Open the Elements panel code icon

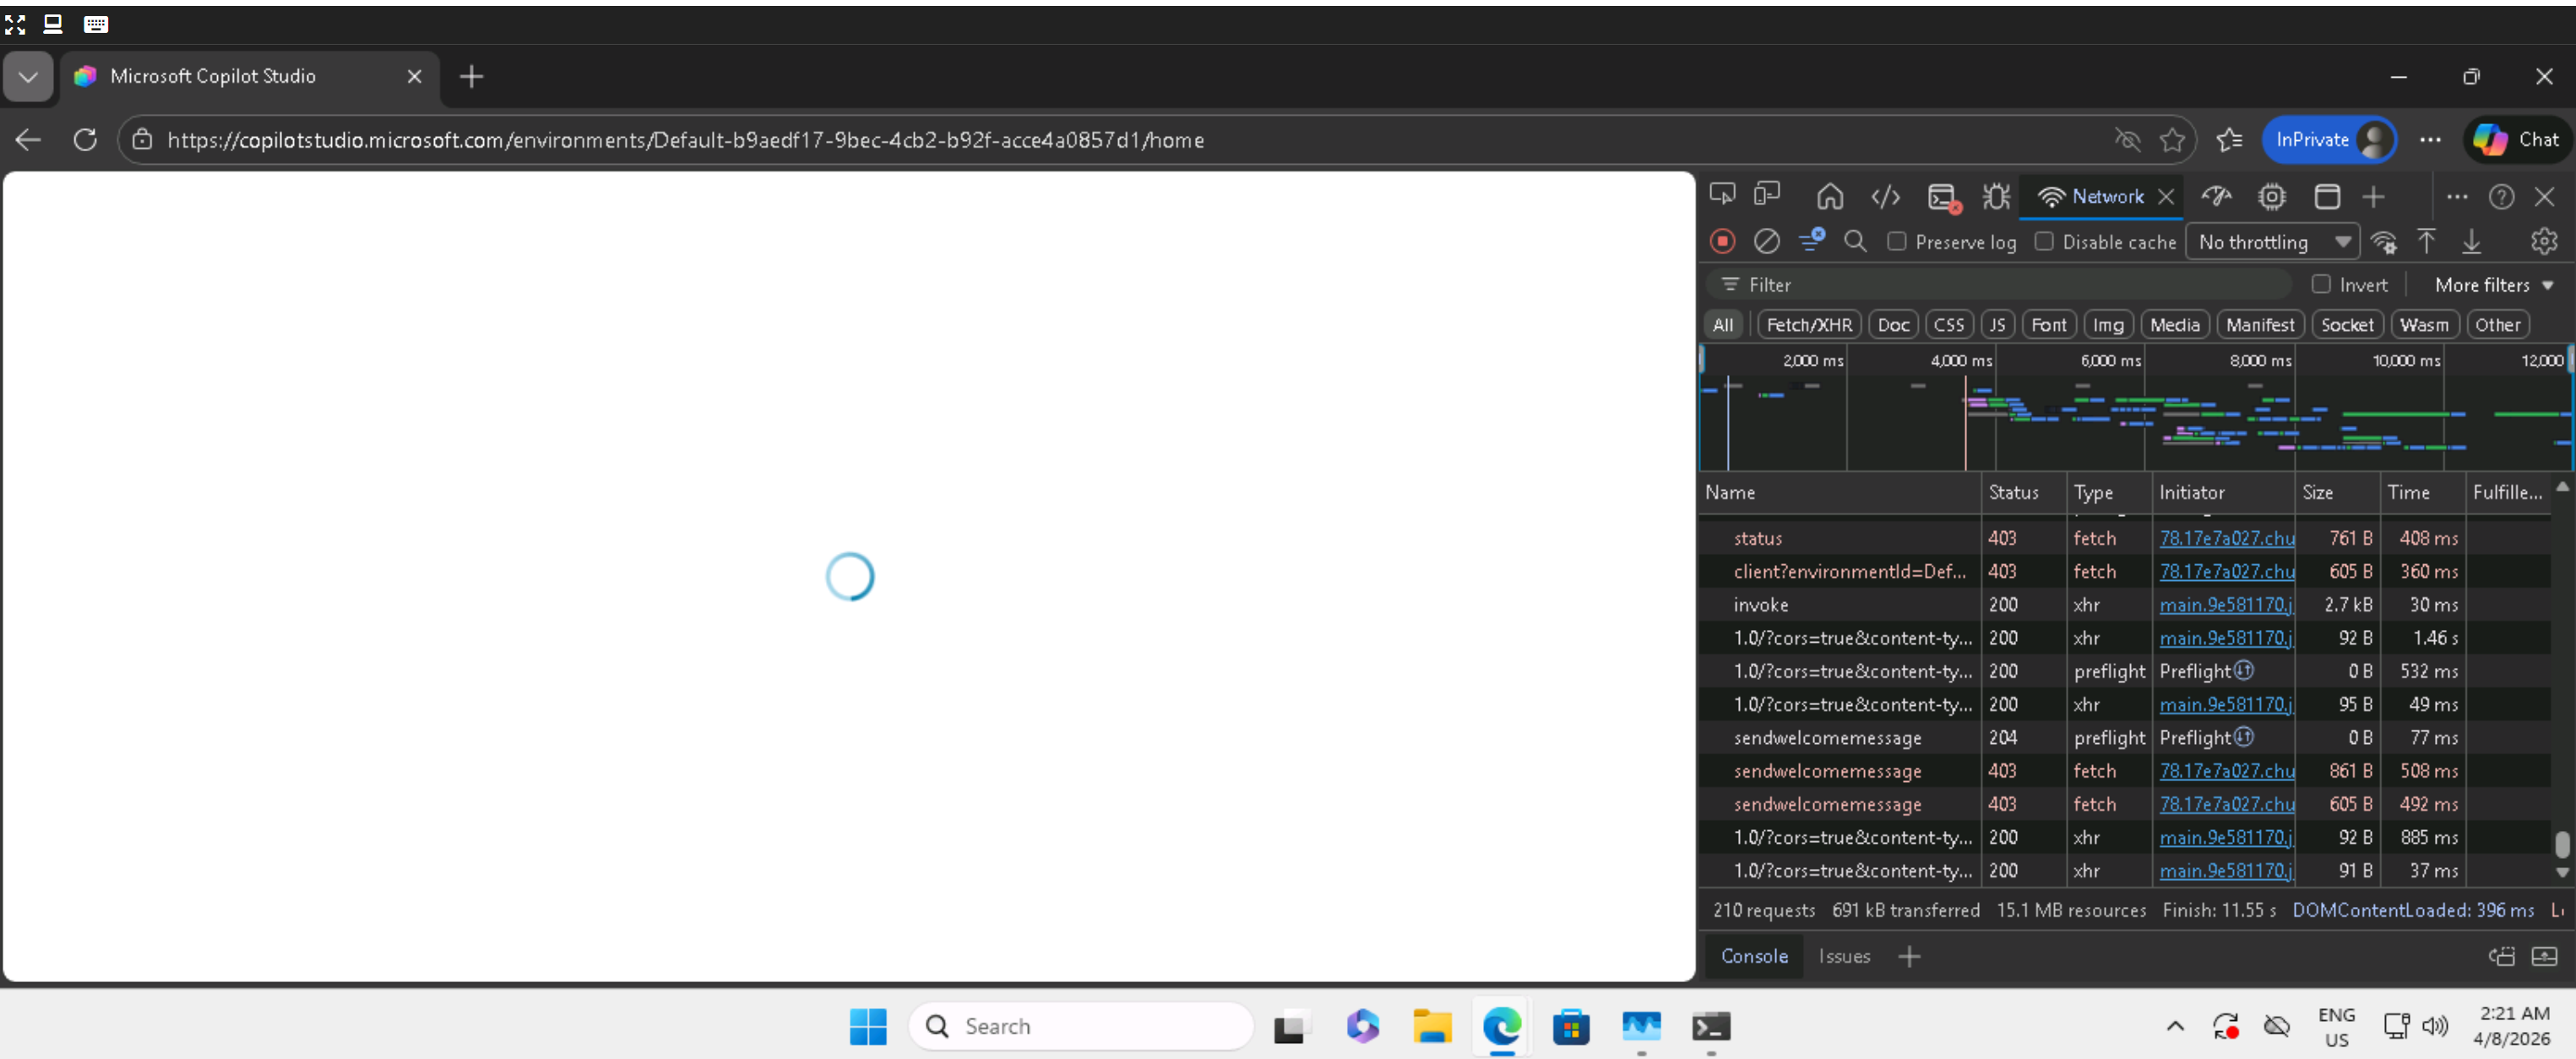[1885, 196]
